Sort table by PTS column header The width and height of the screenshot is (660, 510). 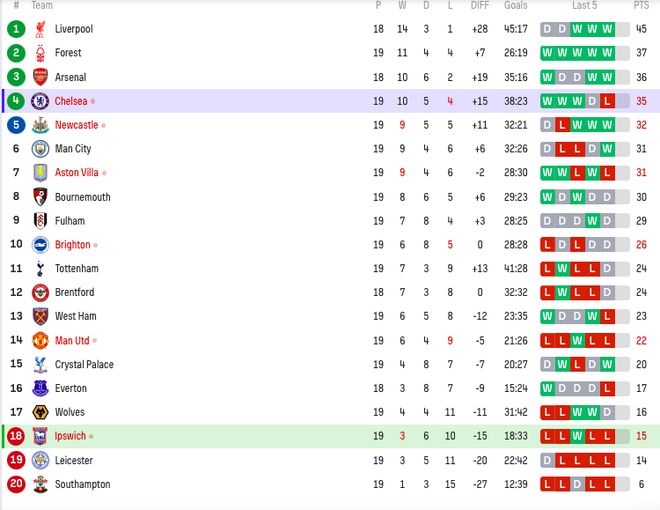click(x=641, y=5)
